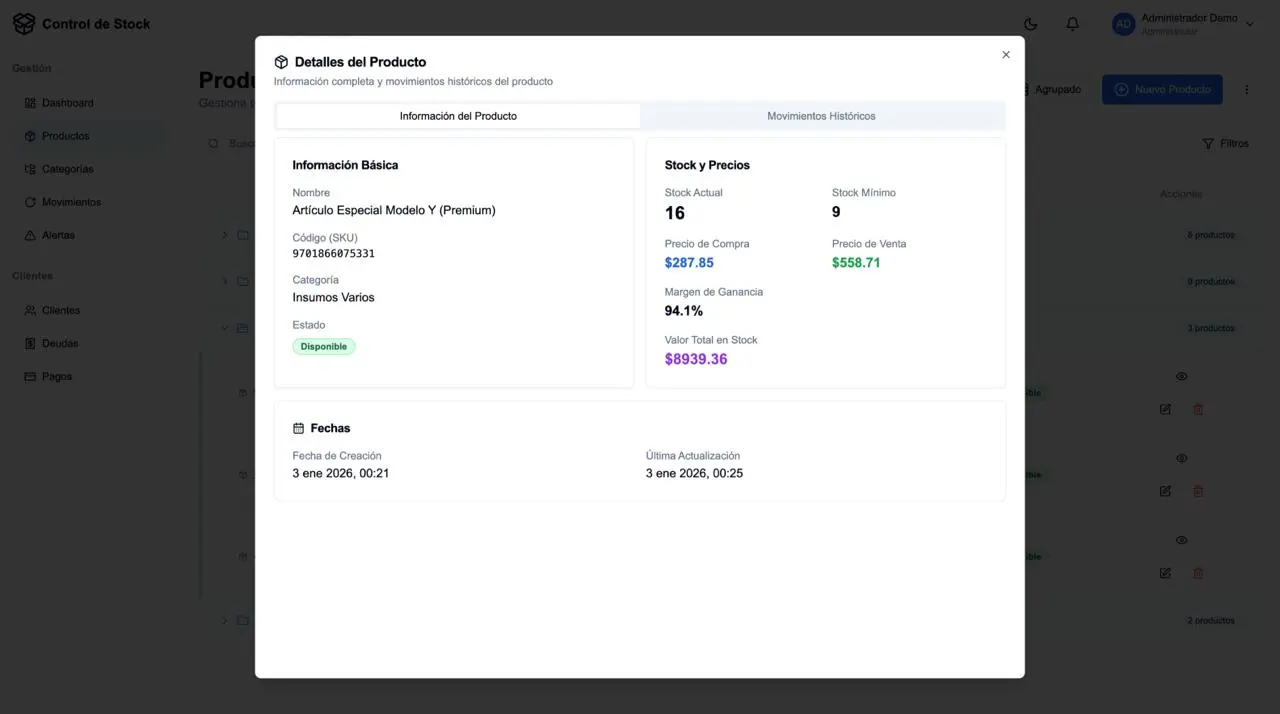Open the Pagos section
This screenshot has height=714, width=1280.
point(56,376)
